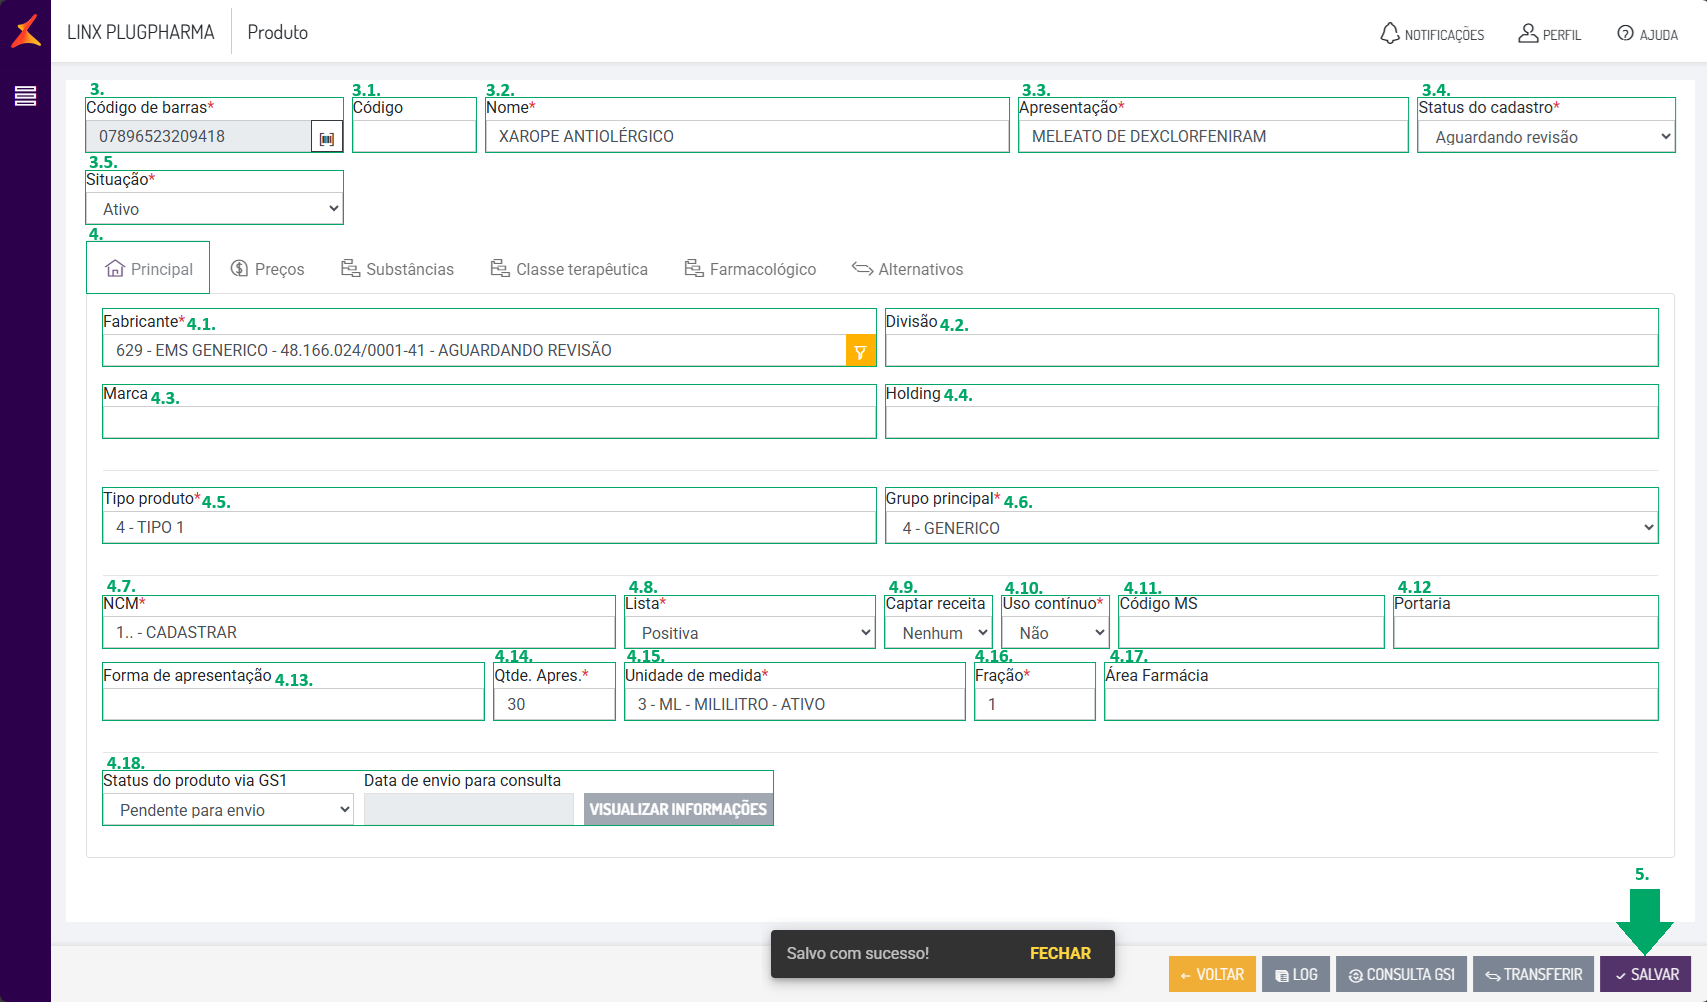Click the Tipo produto field
Screen dimensions: 1707x1002
coord(489,527)
